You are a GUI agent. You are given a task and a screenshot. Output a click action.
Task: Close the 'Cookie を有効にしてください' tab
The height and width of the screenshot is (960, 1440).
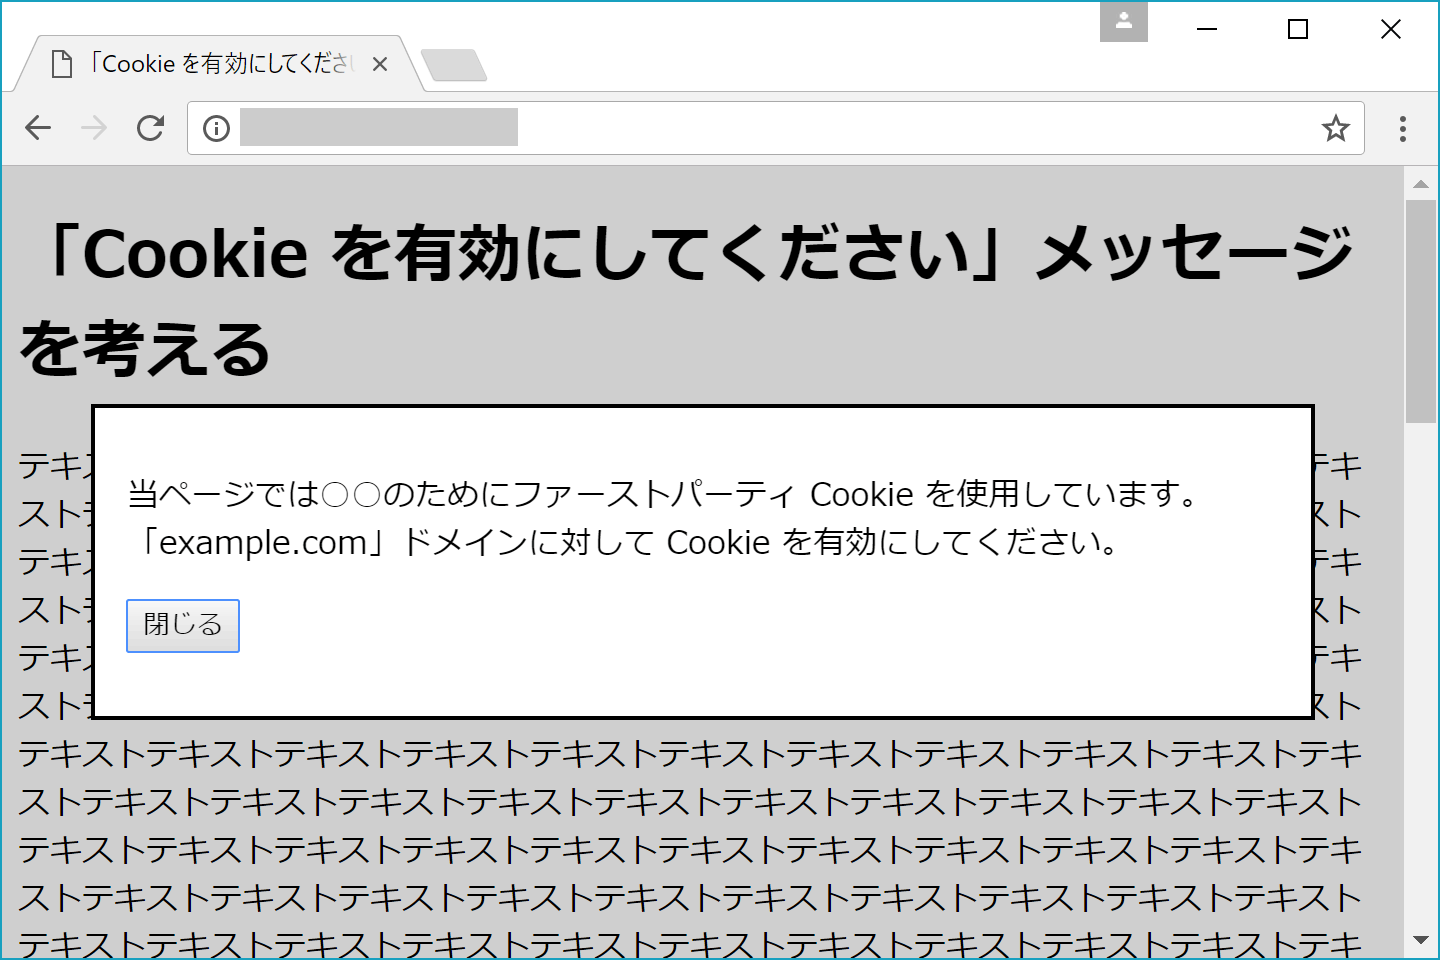tap(380, 64)
